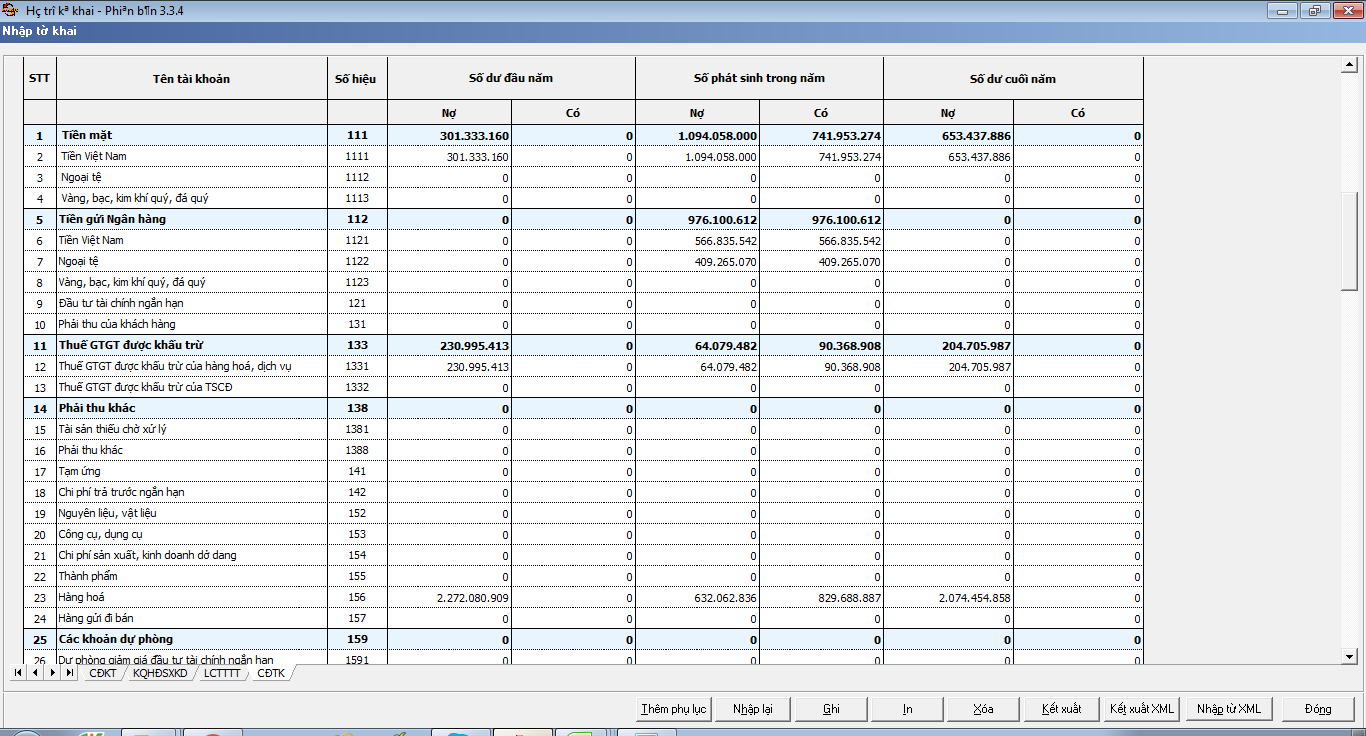Click the application icon in title bar
The height and width of the screenshot is (736, 1366).
[x=11, y=10]
